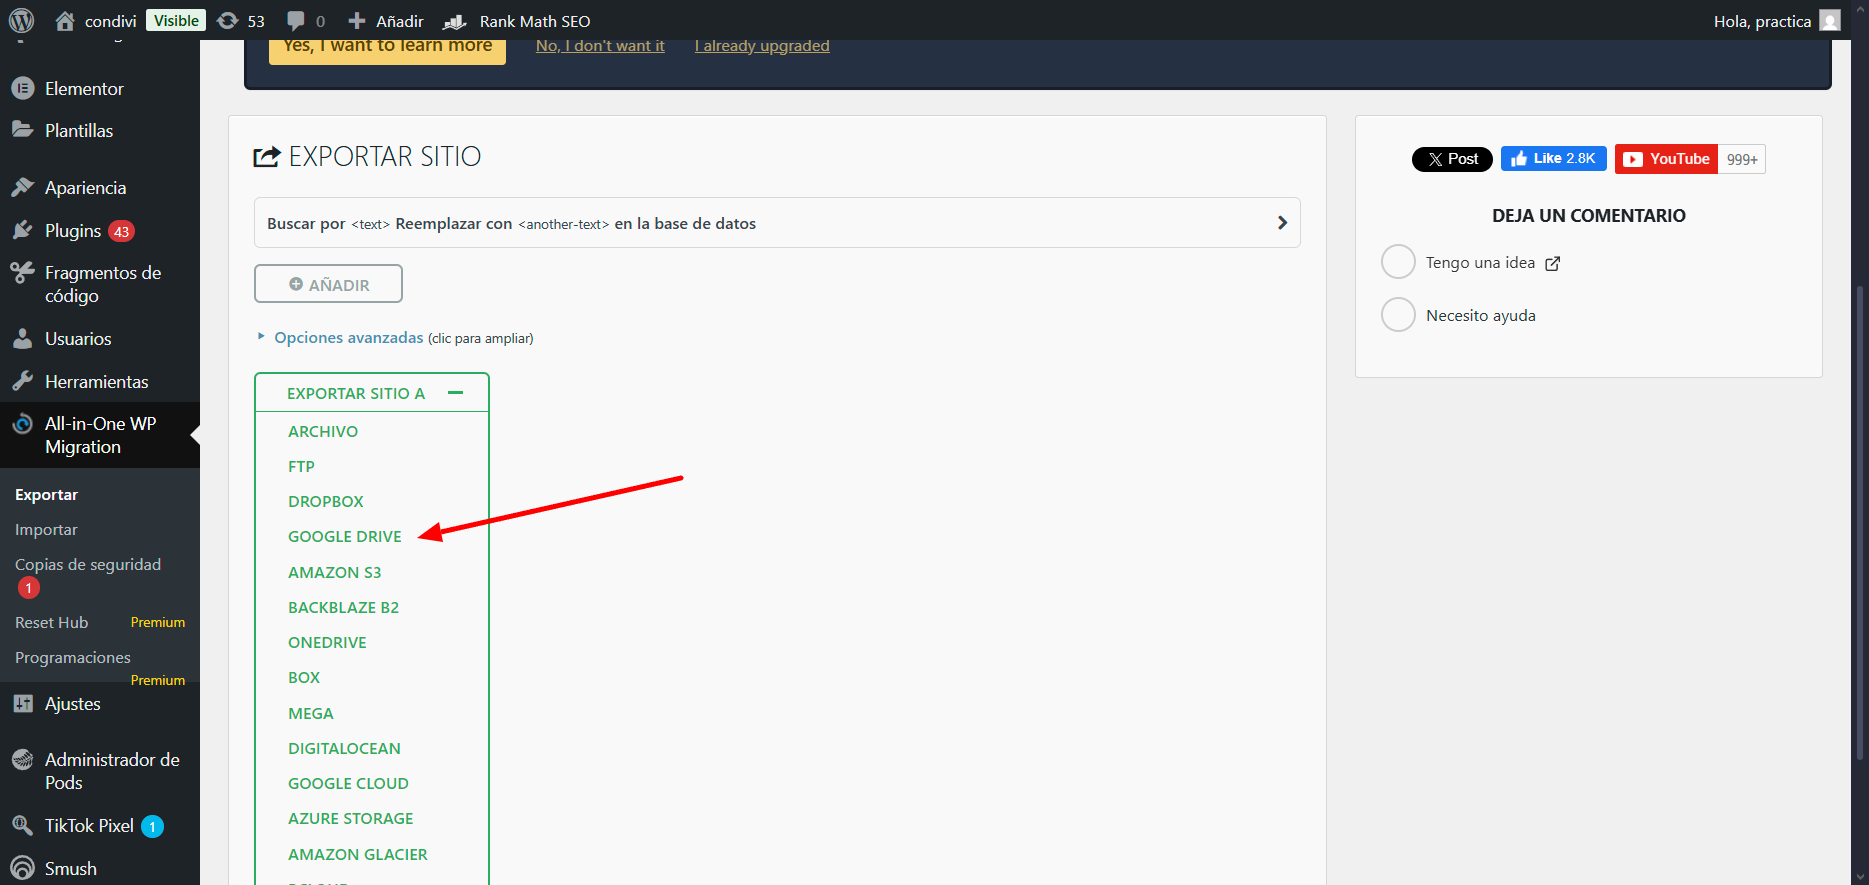Select the Tengo una idea radio option

1398,262
